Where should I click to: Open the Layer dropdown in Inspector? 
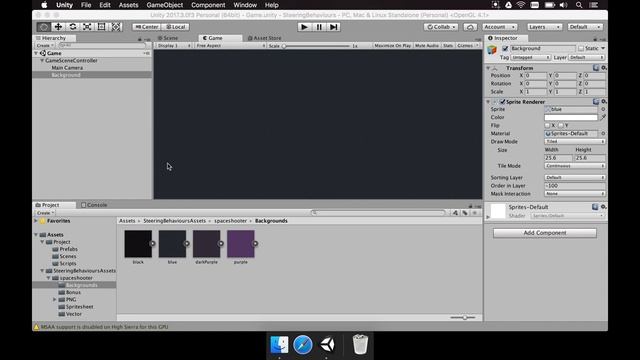[587, 58]
